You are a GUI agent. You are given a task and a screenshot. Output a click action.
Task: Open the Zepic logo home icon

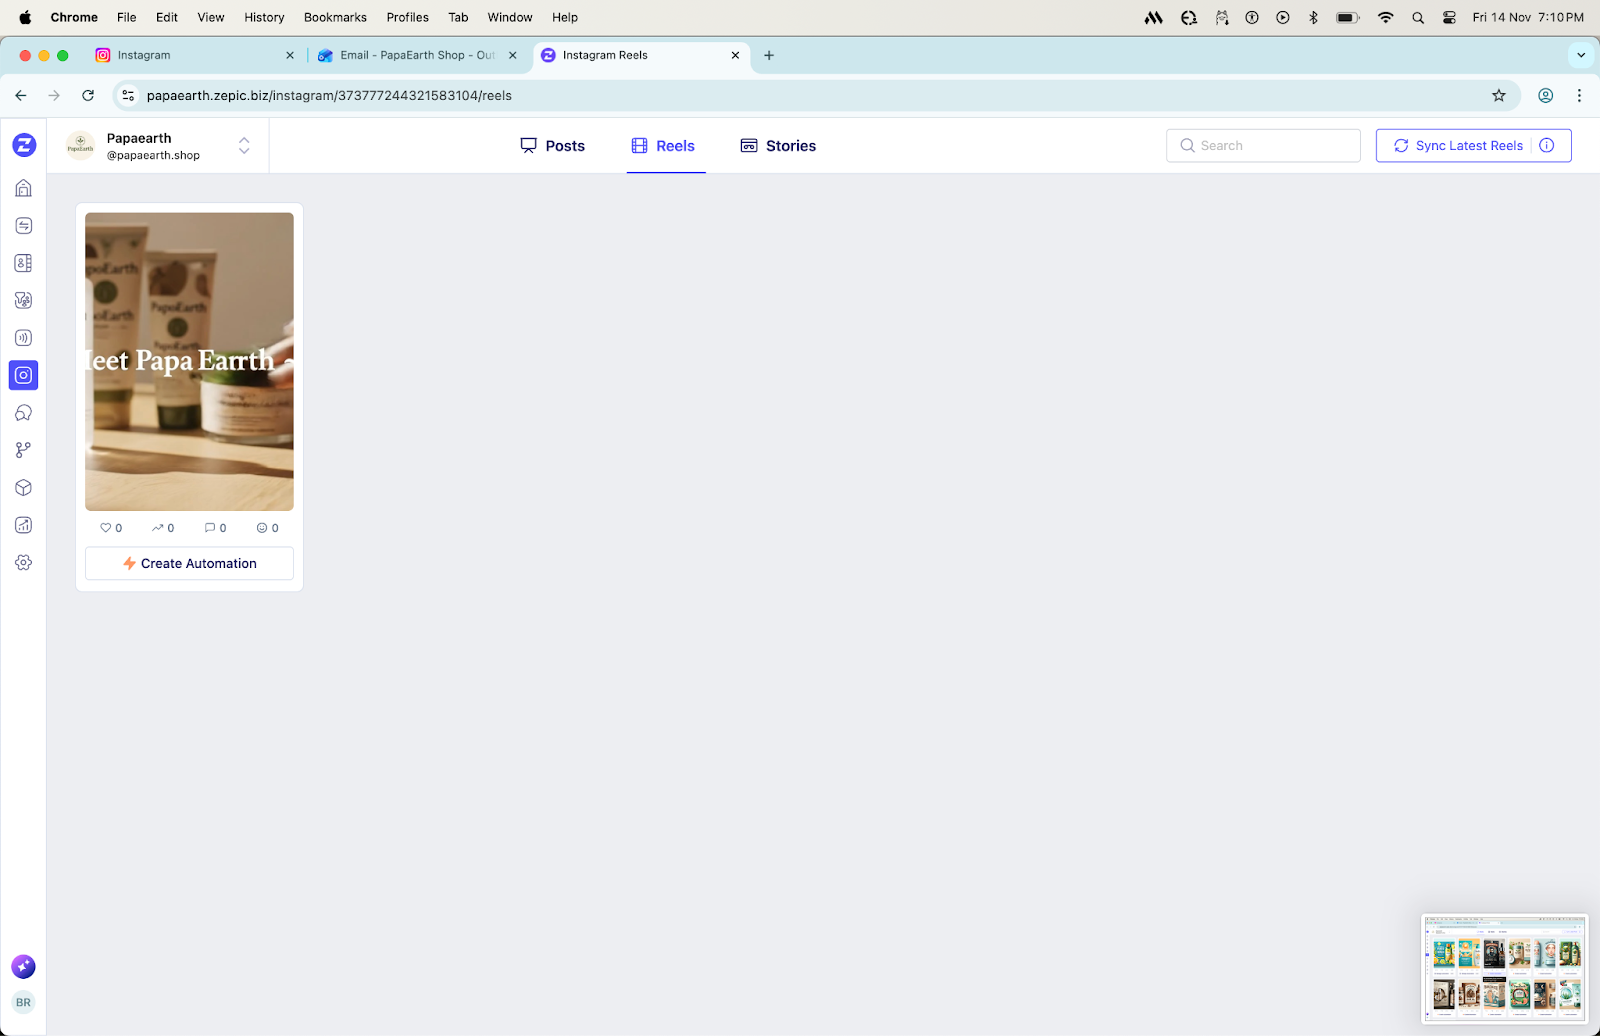[24, 145]
